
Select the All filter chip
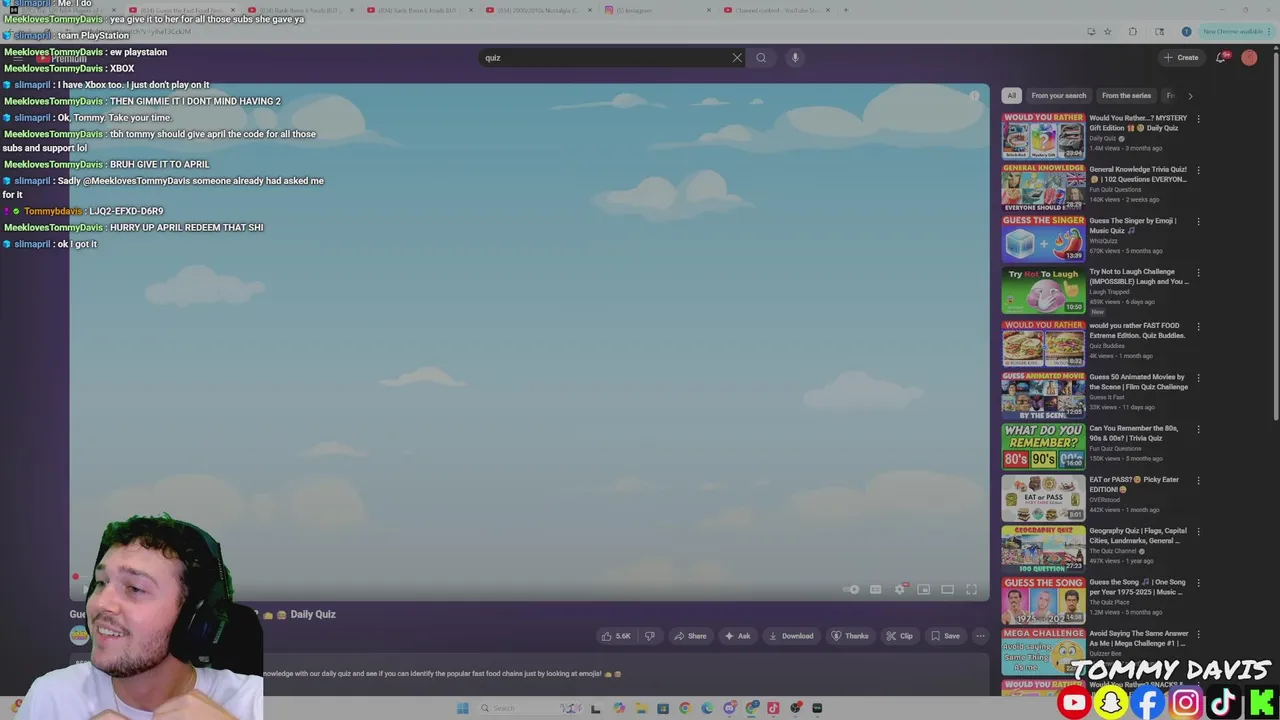pyautogui.click(x=1011, y=96)
